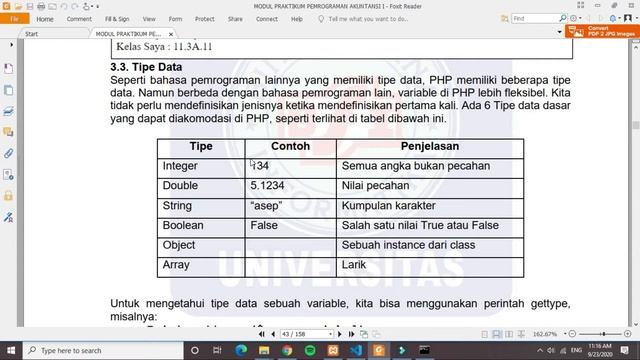Open Spotify from the taskbar
This screenshot has height=360, width=640.
click(310, 350)
